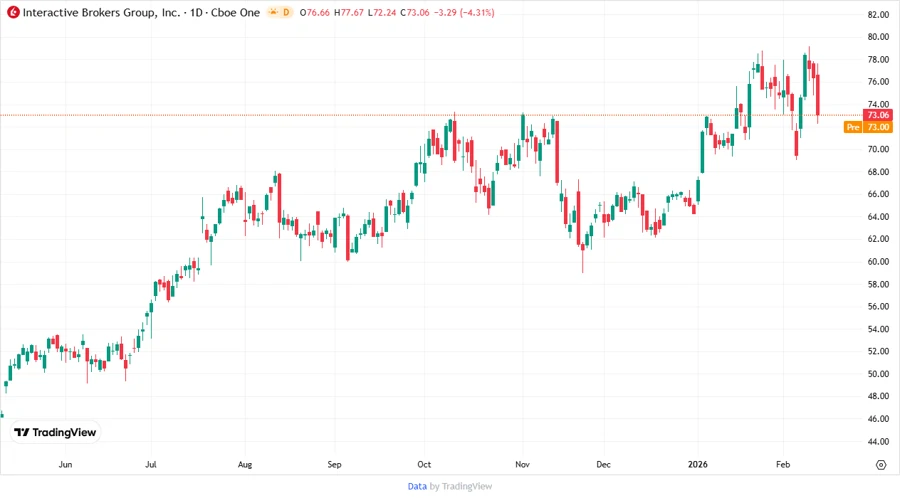Click the 64.00 price axis label
The height and width of the screenshot is (498, 900).
[878, 217]
